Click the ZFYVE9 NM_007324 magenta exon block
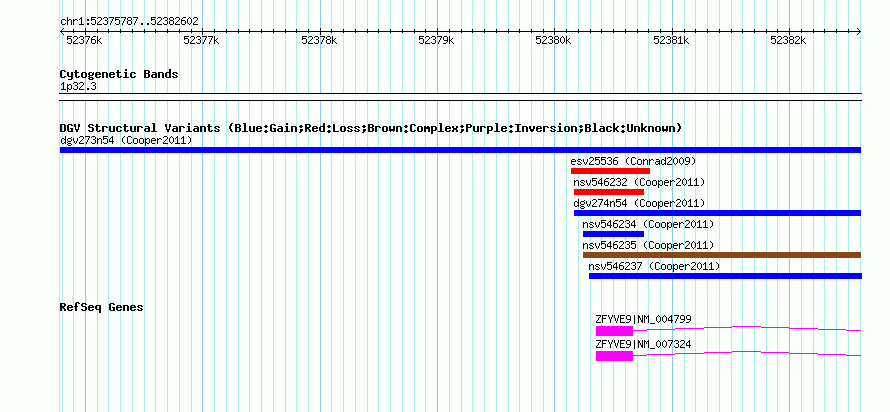The image size is (890, 412). pos(614,356)
